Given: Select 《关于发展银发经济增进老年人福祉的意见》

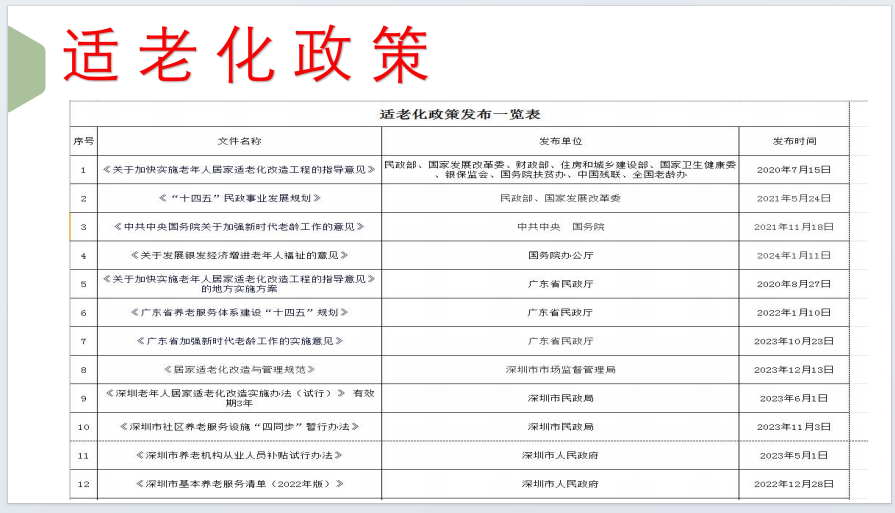Looking at the screenshot, I should (239, 255).
